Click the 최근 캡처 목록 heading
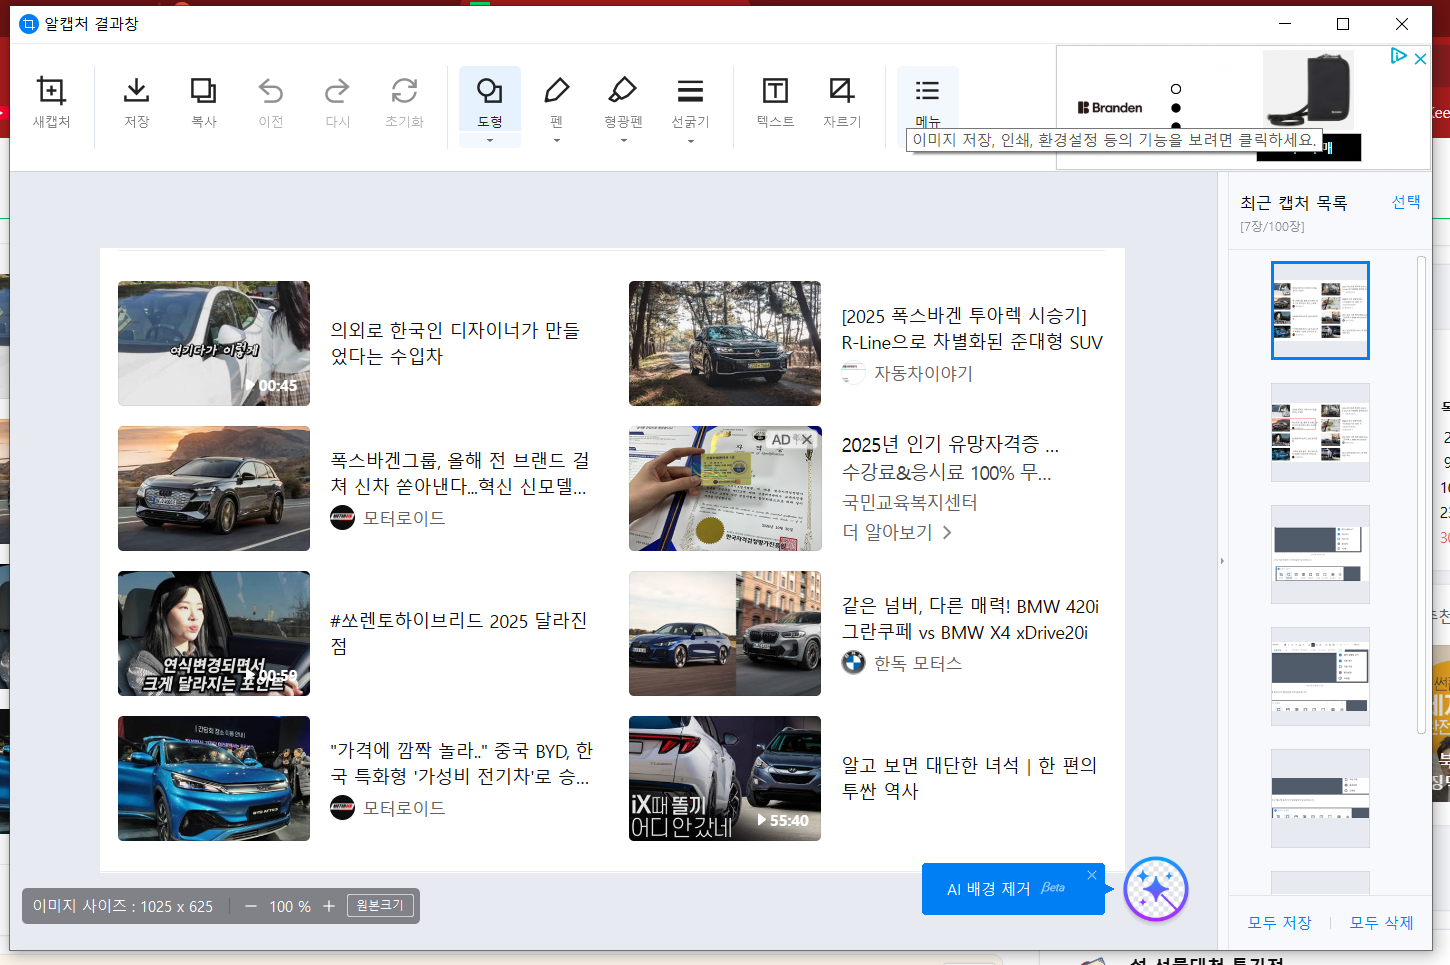 (1294, 203)
